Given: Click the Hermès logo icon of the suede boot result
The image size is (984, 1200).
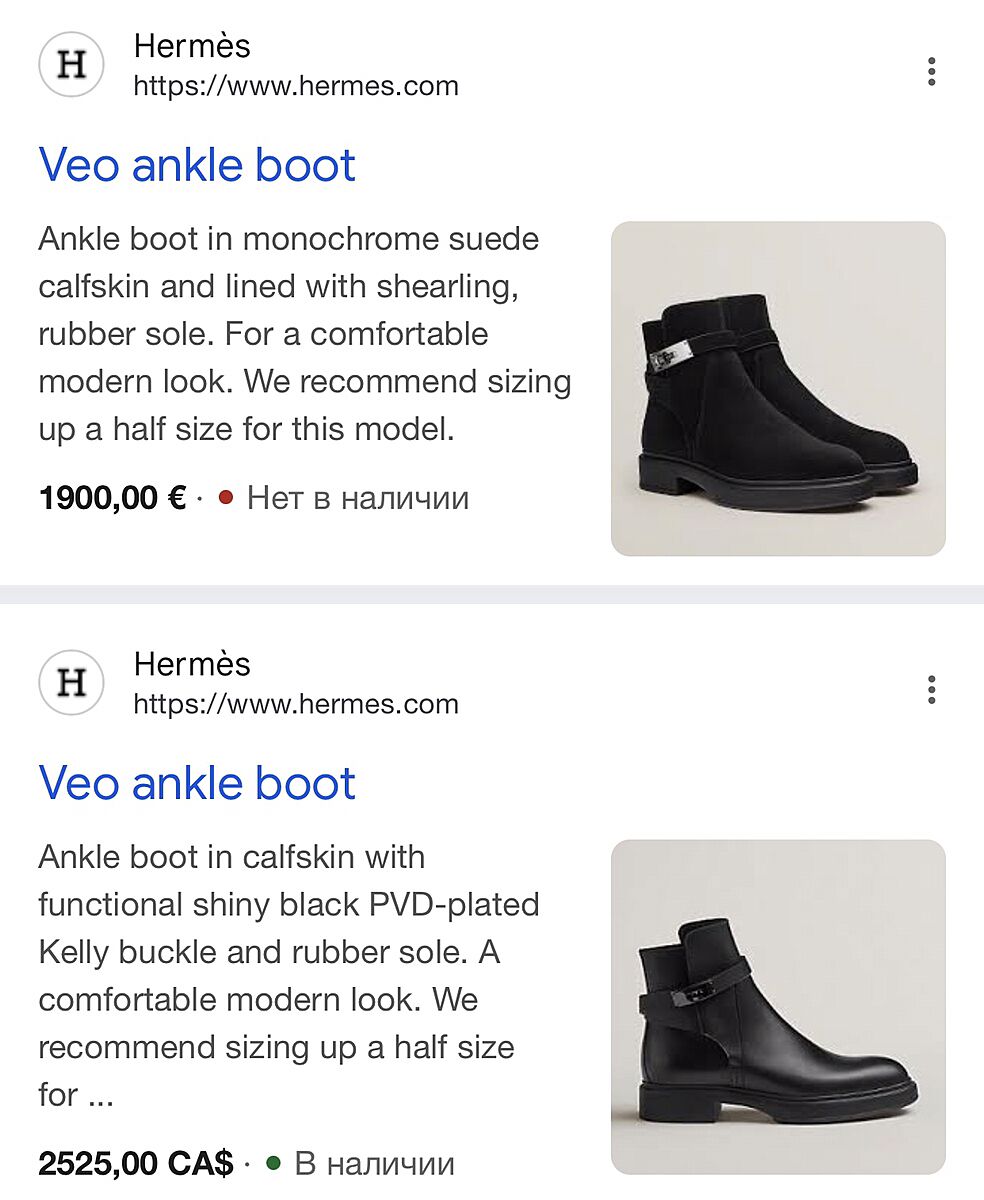Looking at the screenshot, I should pos(71,65).
